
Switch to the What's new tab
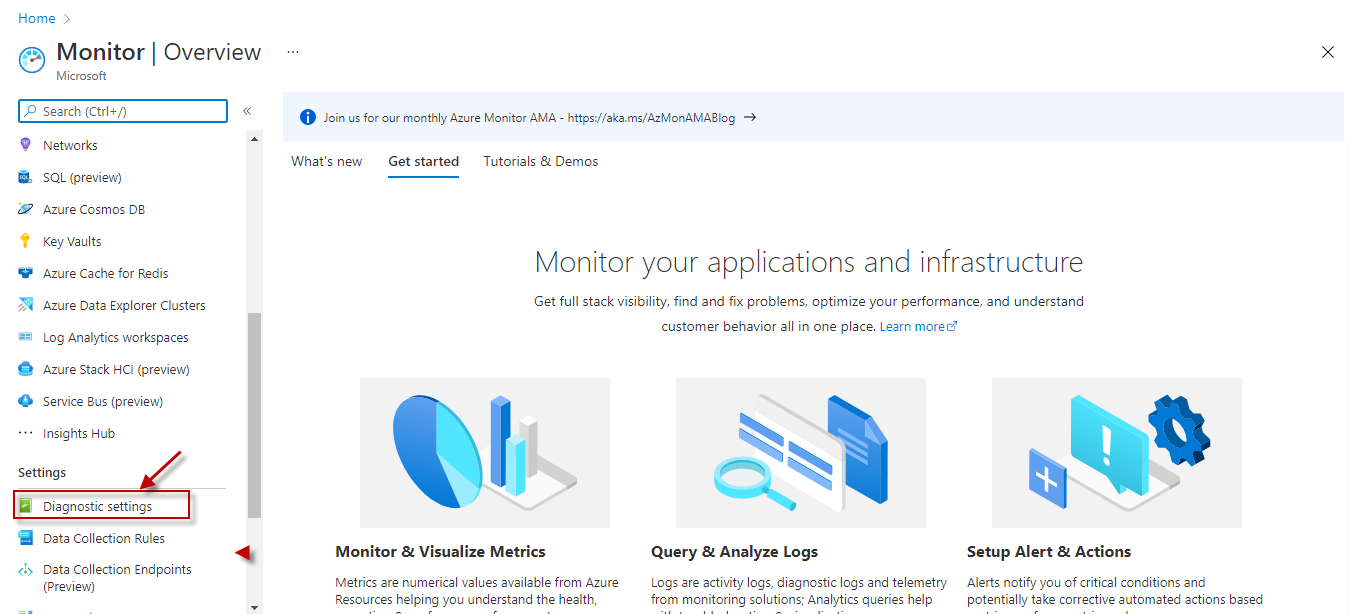[x=327, y=161]
